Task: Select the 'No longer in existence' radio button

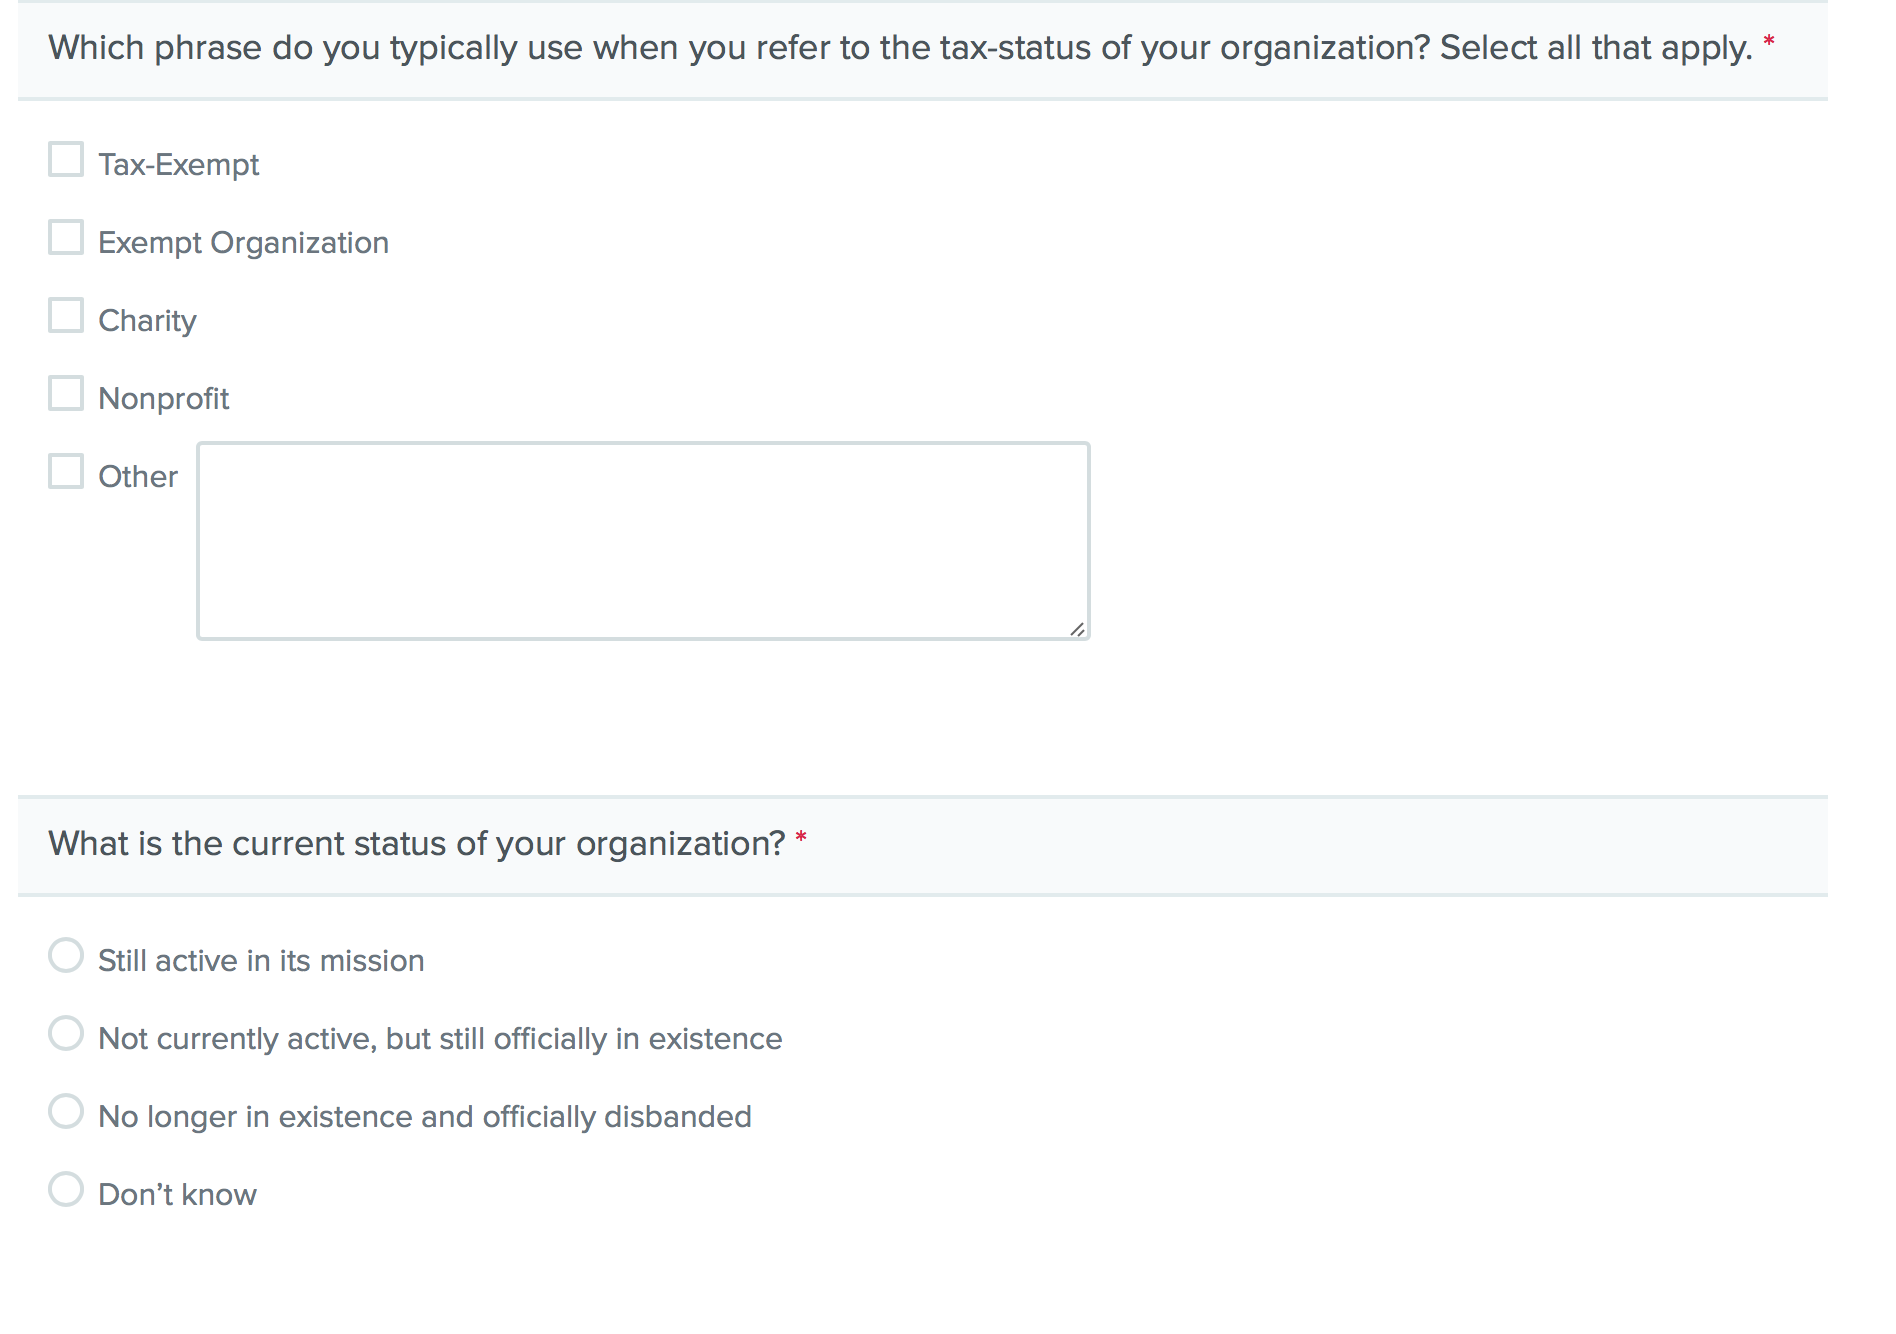Action: click(66, 1112)
